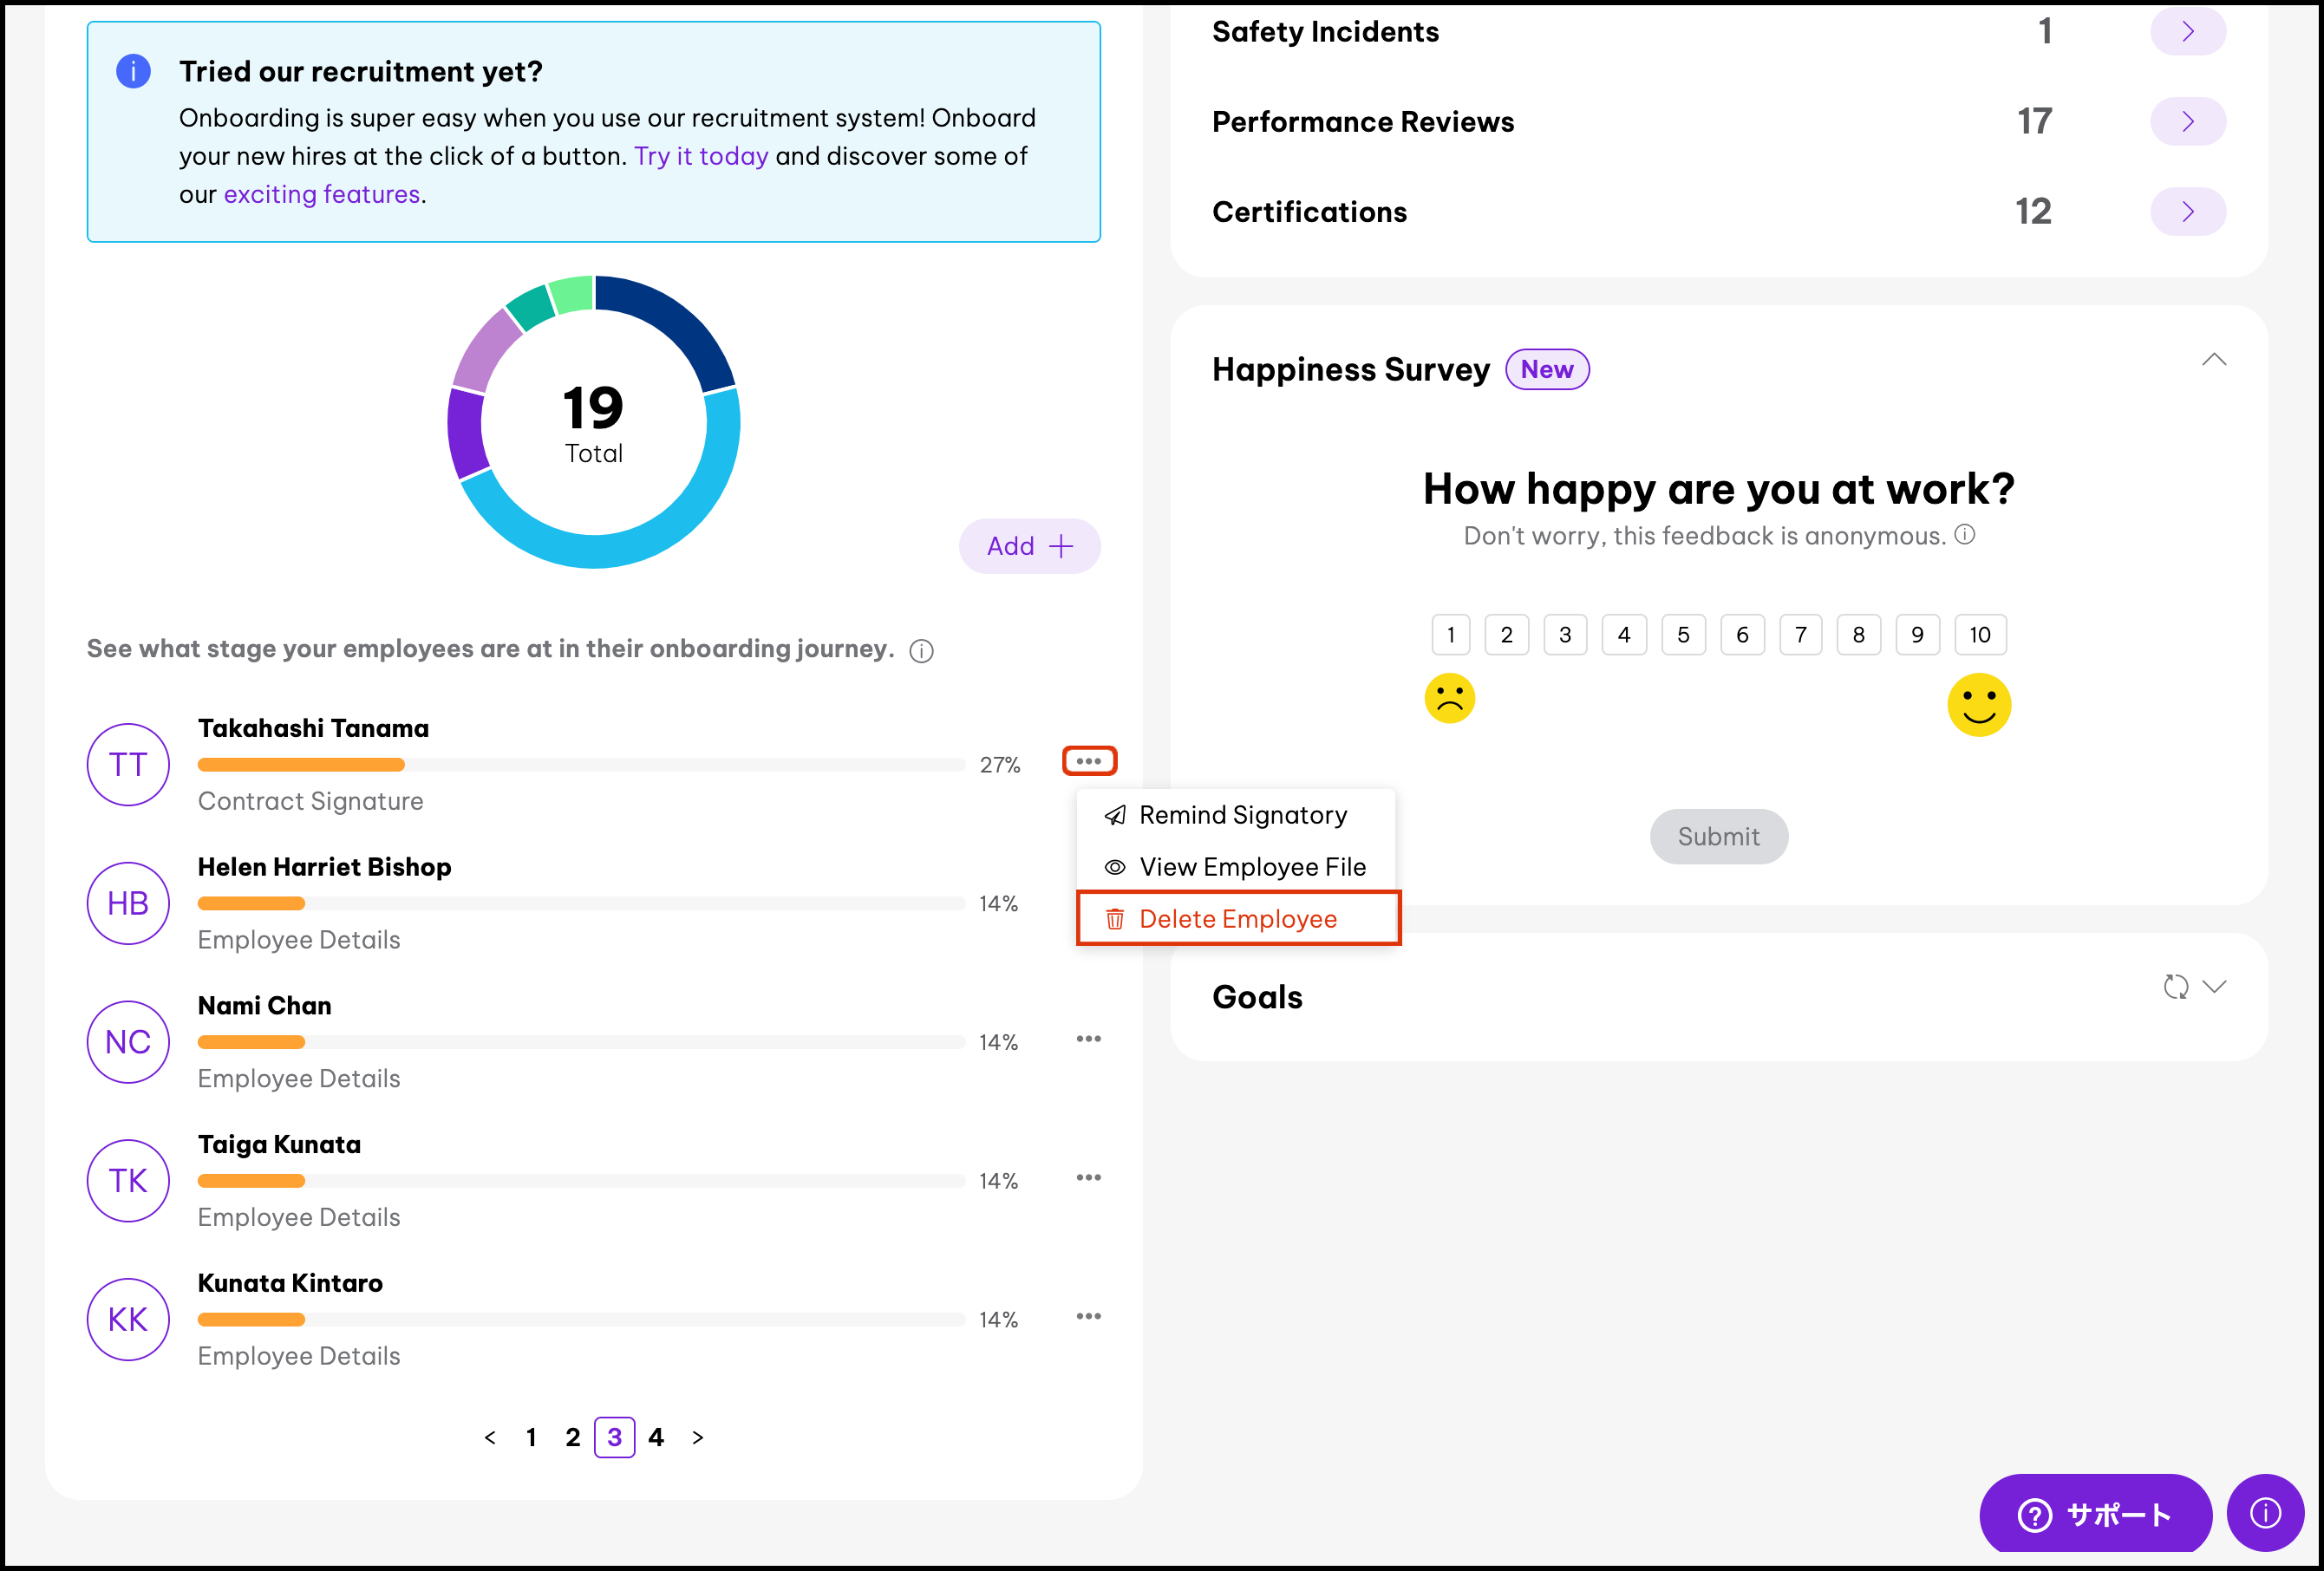Screen dimensions: 2324x1571
Task: Click the HB avatar circle
Action: (x=128, y=903)
